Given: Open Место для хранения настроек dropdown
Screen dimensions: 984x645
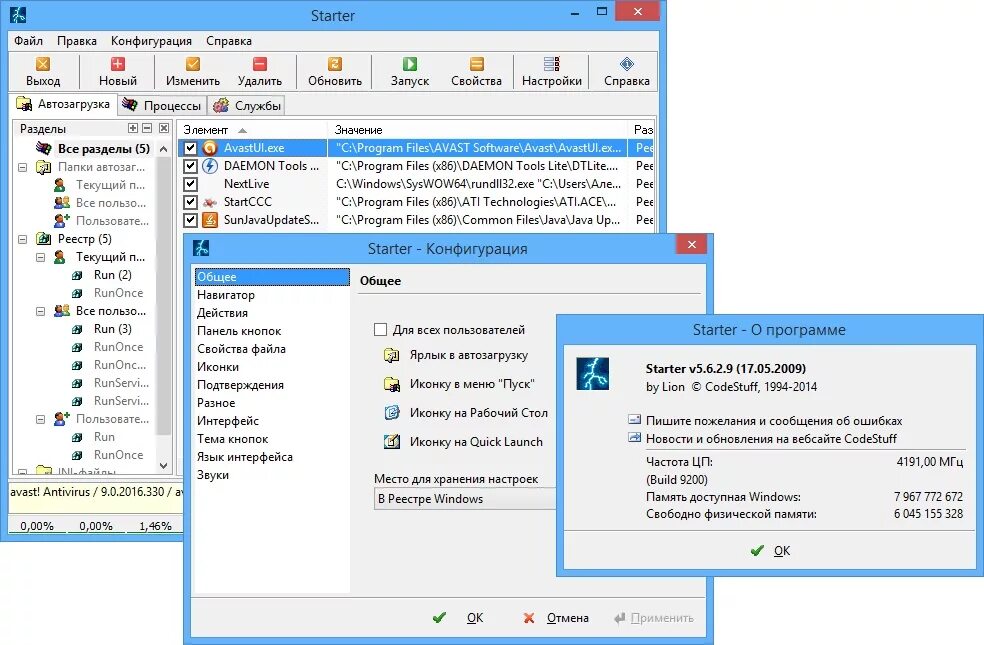Looking at the screenshot, I should click(465, 499).
